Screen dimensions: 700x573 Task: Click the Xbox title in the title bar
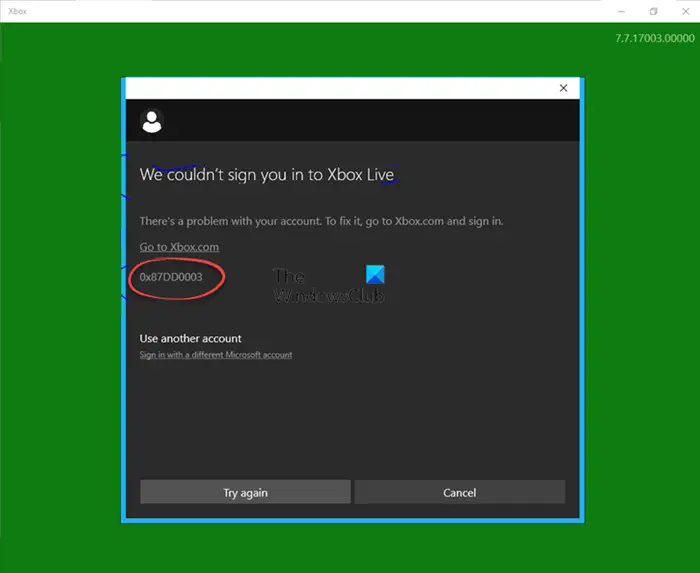17,11
